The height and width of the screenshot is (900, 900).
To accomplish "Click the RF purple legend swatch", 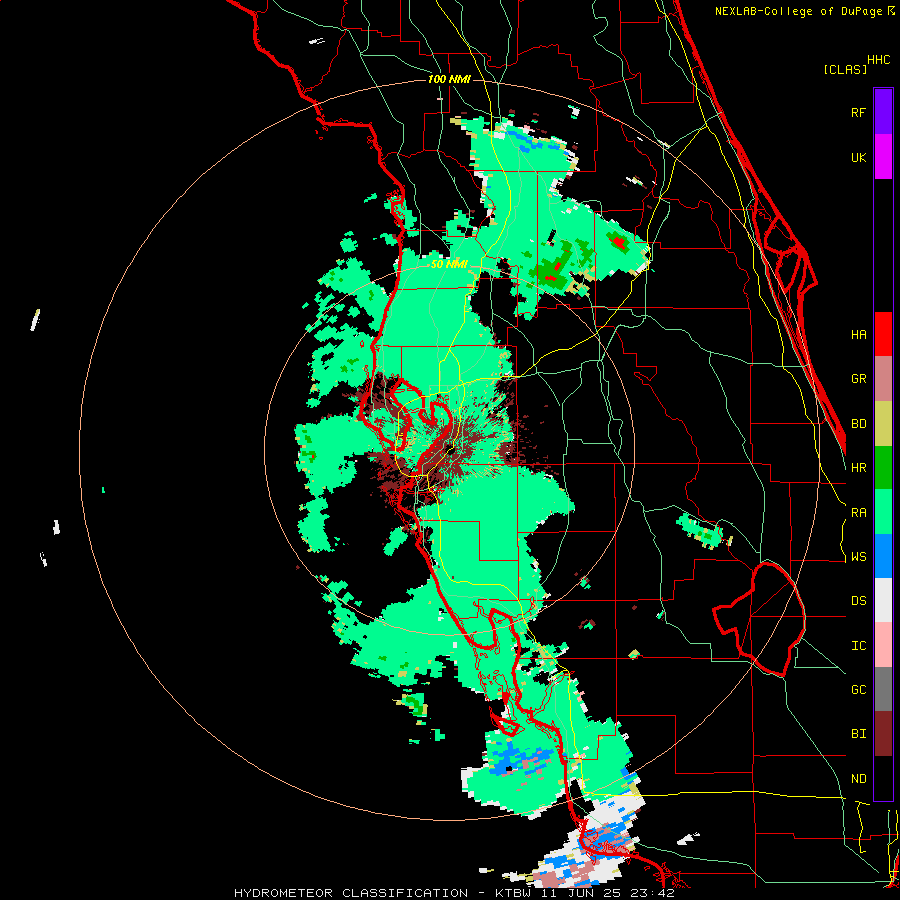I will (x=883, y=112).
